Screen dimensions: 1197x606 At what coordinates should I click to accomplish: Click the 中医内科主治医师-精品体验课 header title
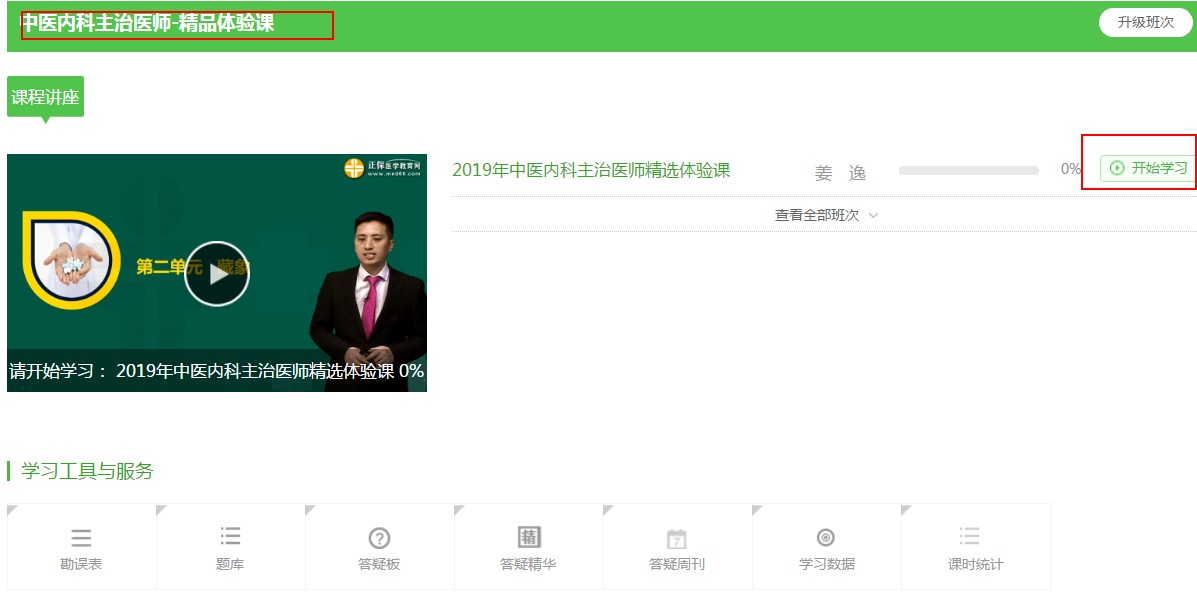148,23
